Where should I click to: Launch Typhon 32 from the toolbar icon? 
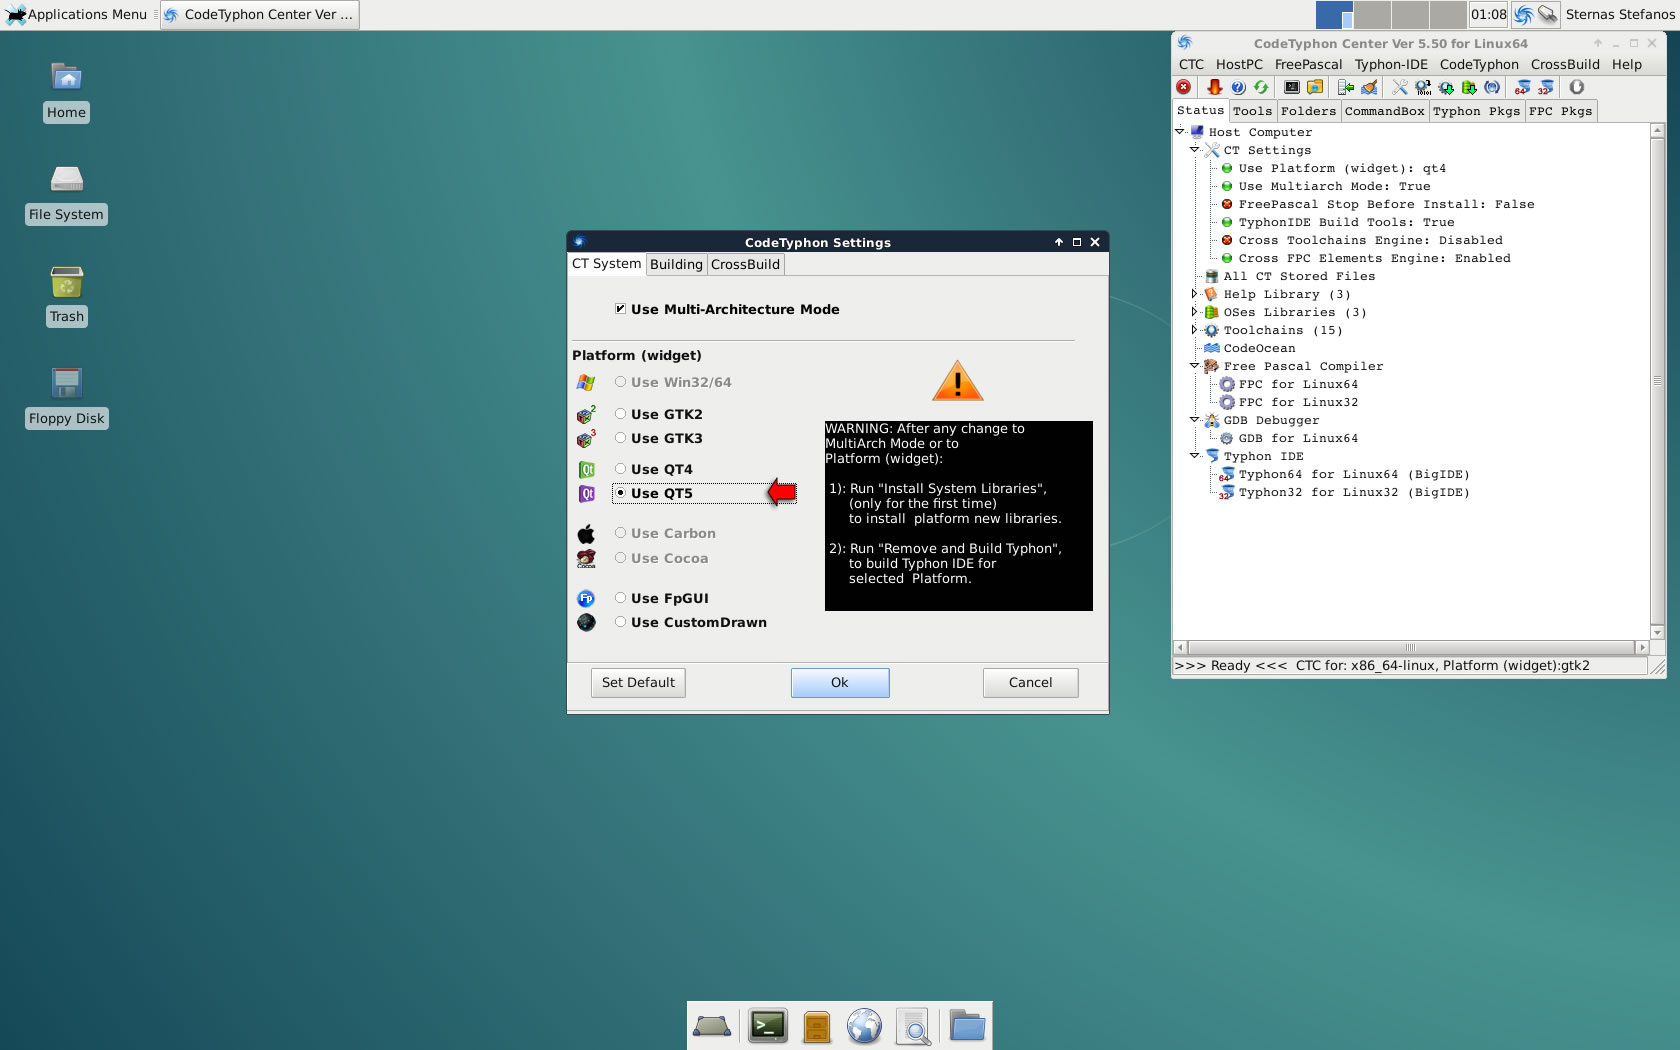point(1545,87)
